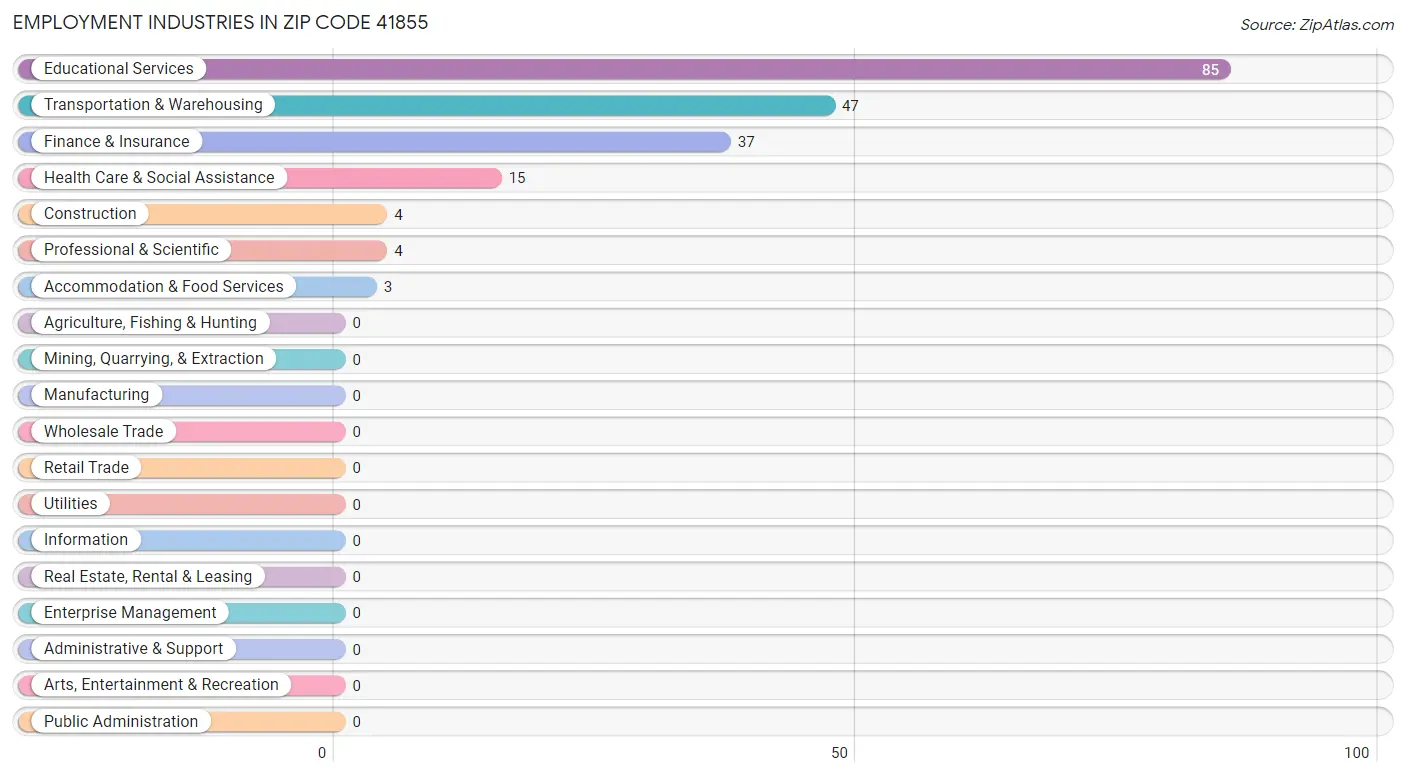1406x776 pixels.
Task: Click the Utilities label
Action: 70,503
